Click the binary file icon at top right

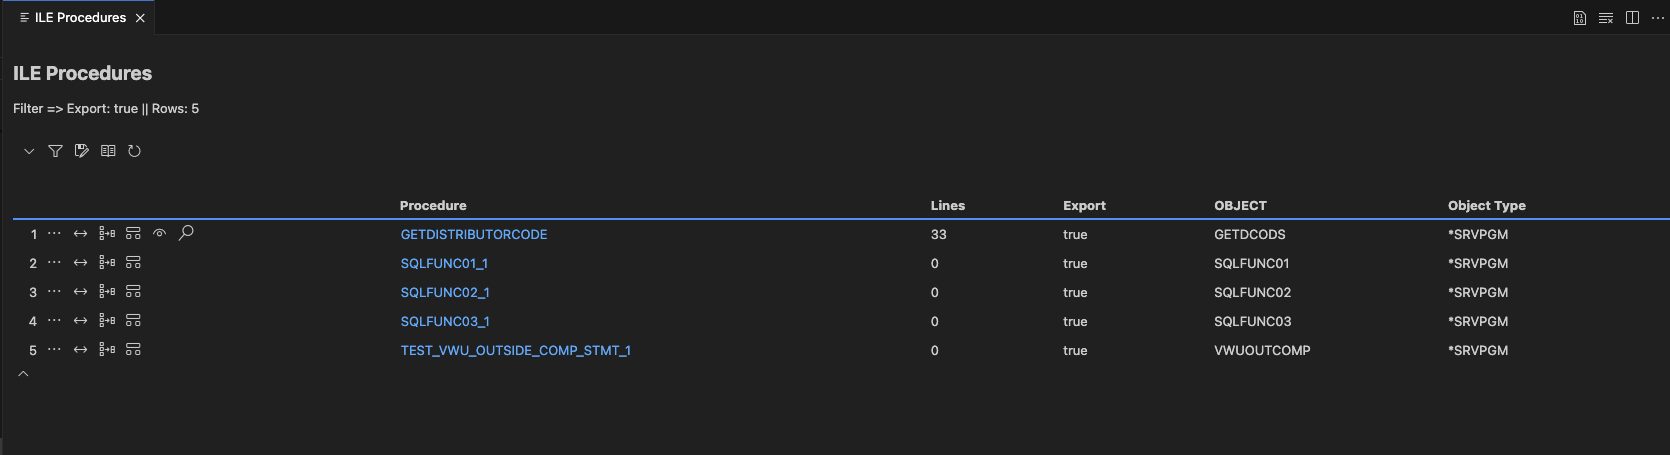tap(1580, 18)
